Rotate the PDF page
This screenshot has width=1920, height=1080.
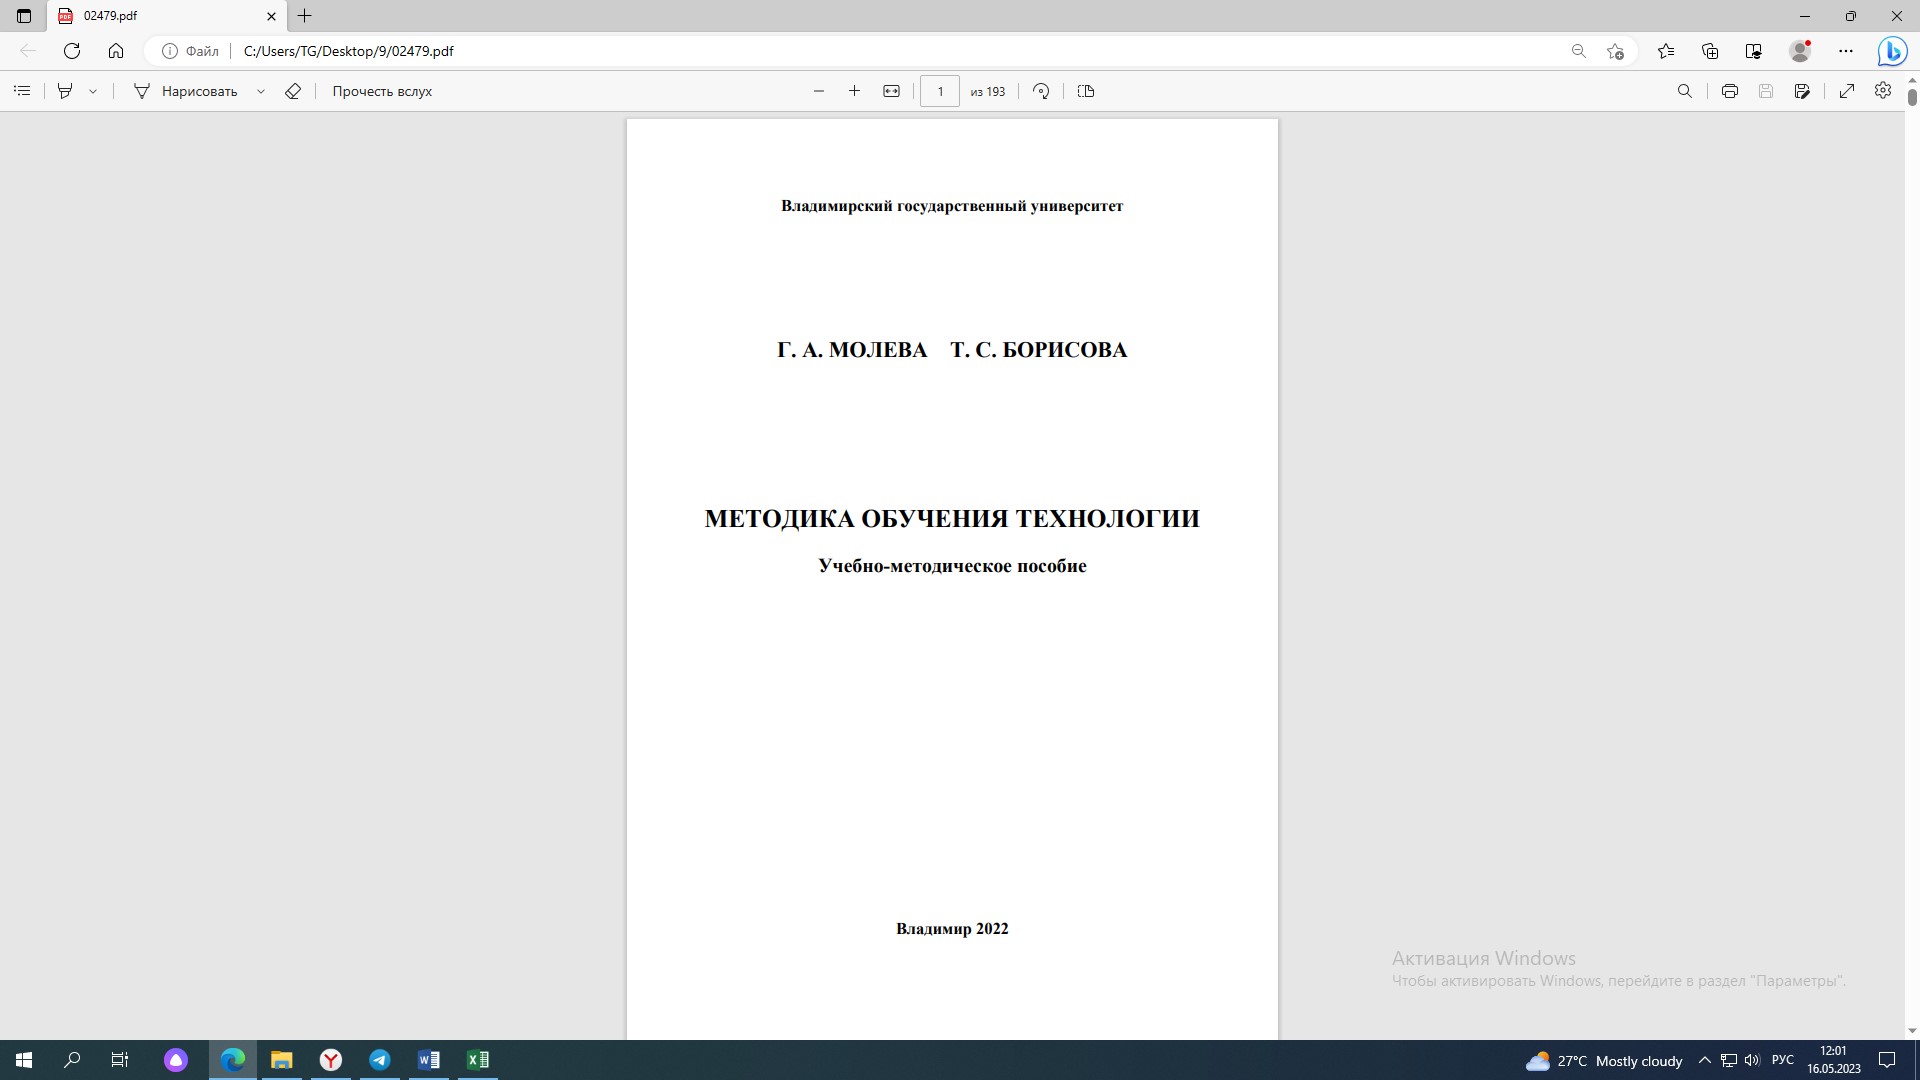click(x=1041, y=91)
